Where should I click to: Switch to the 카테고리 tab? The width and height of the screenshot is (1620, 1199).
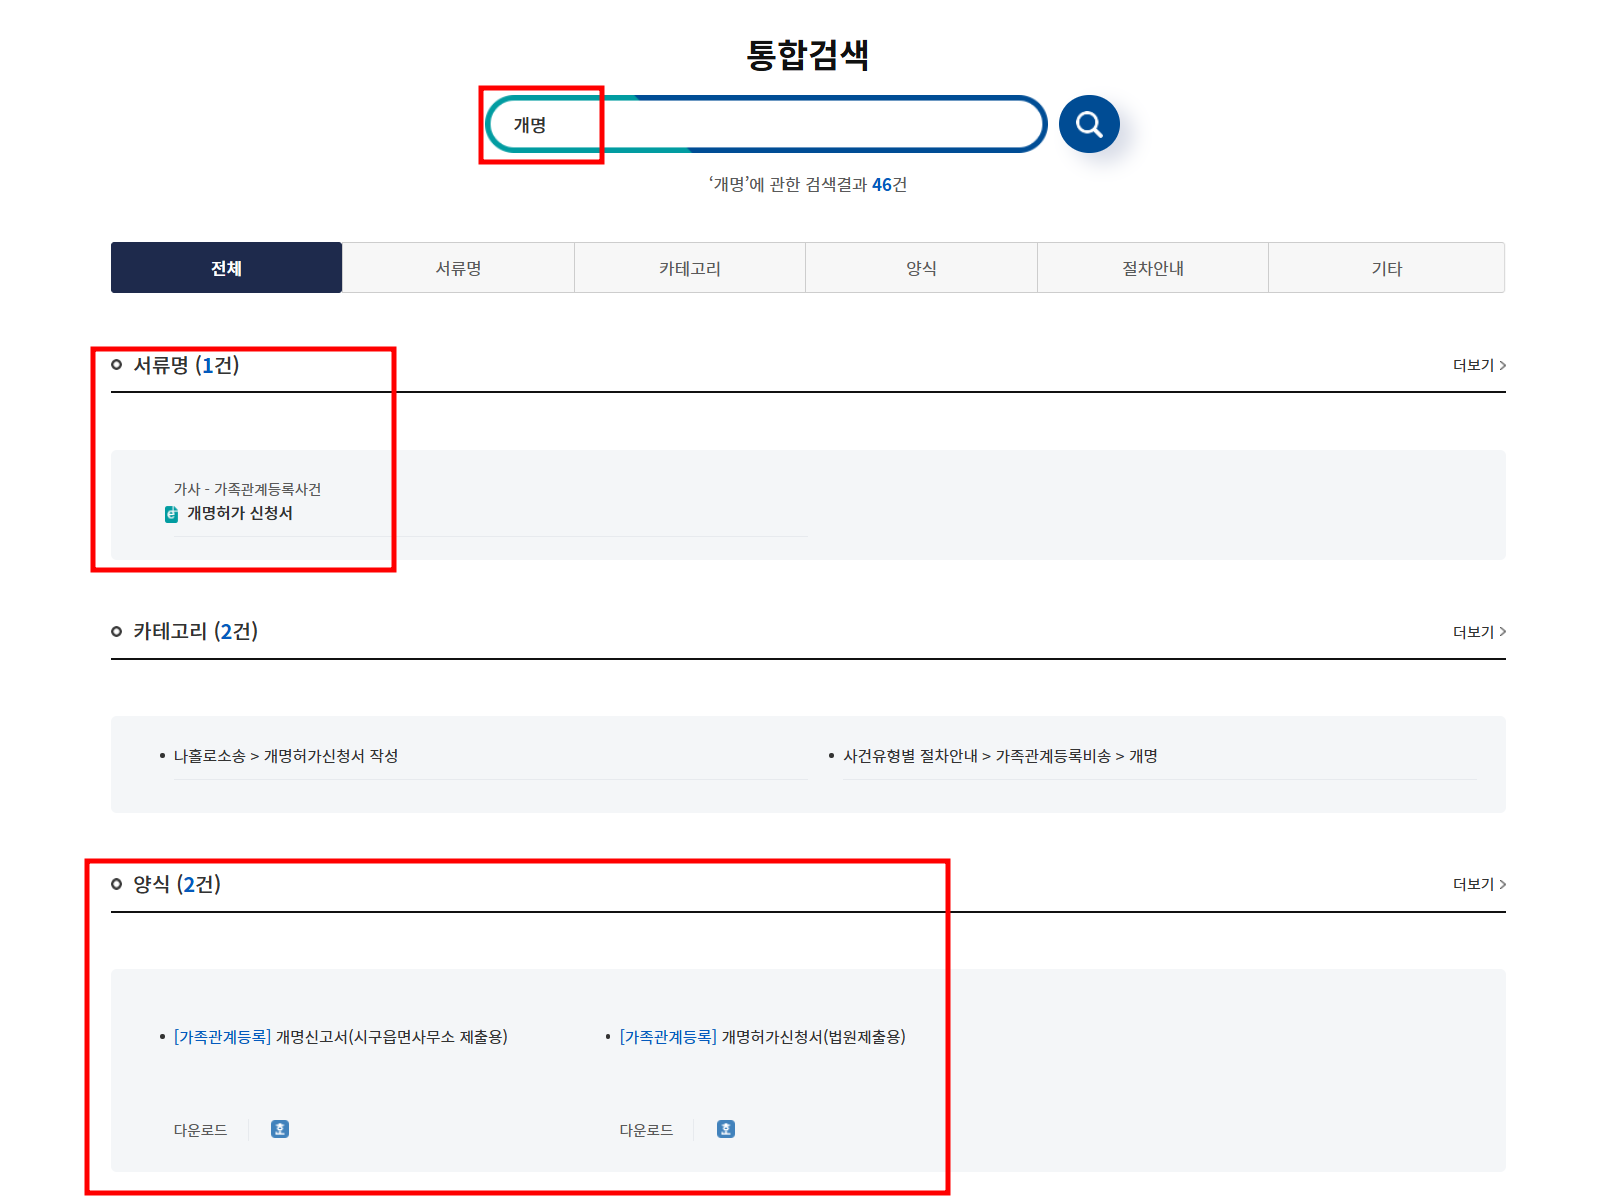point(689,267)
